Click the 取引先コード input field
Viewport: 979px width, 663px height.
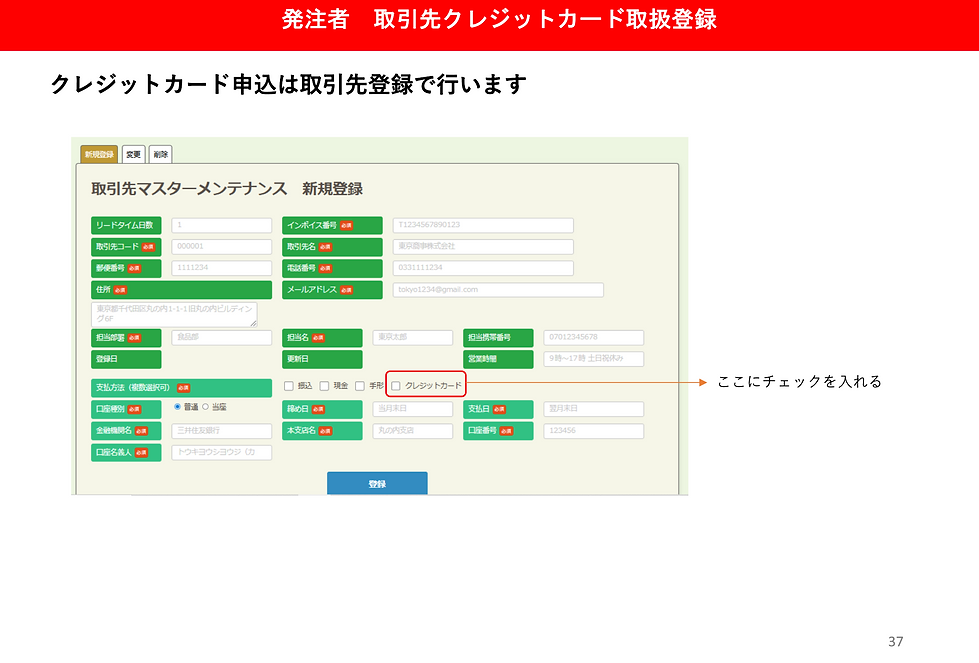pyautogui.click(x=222, y=247)
